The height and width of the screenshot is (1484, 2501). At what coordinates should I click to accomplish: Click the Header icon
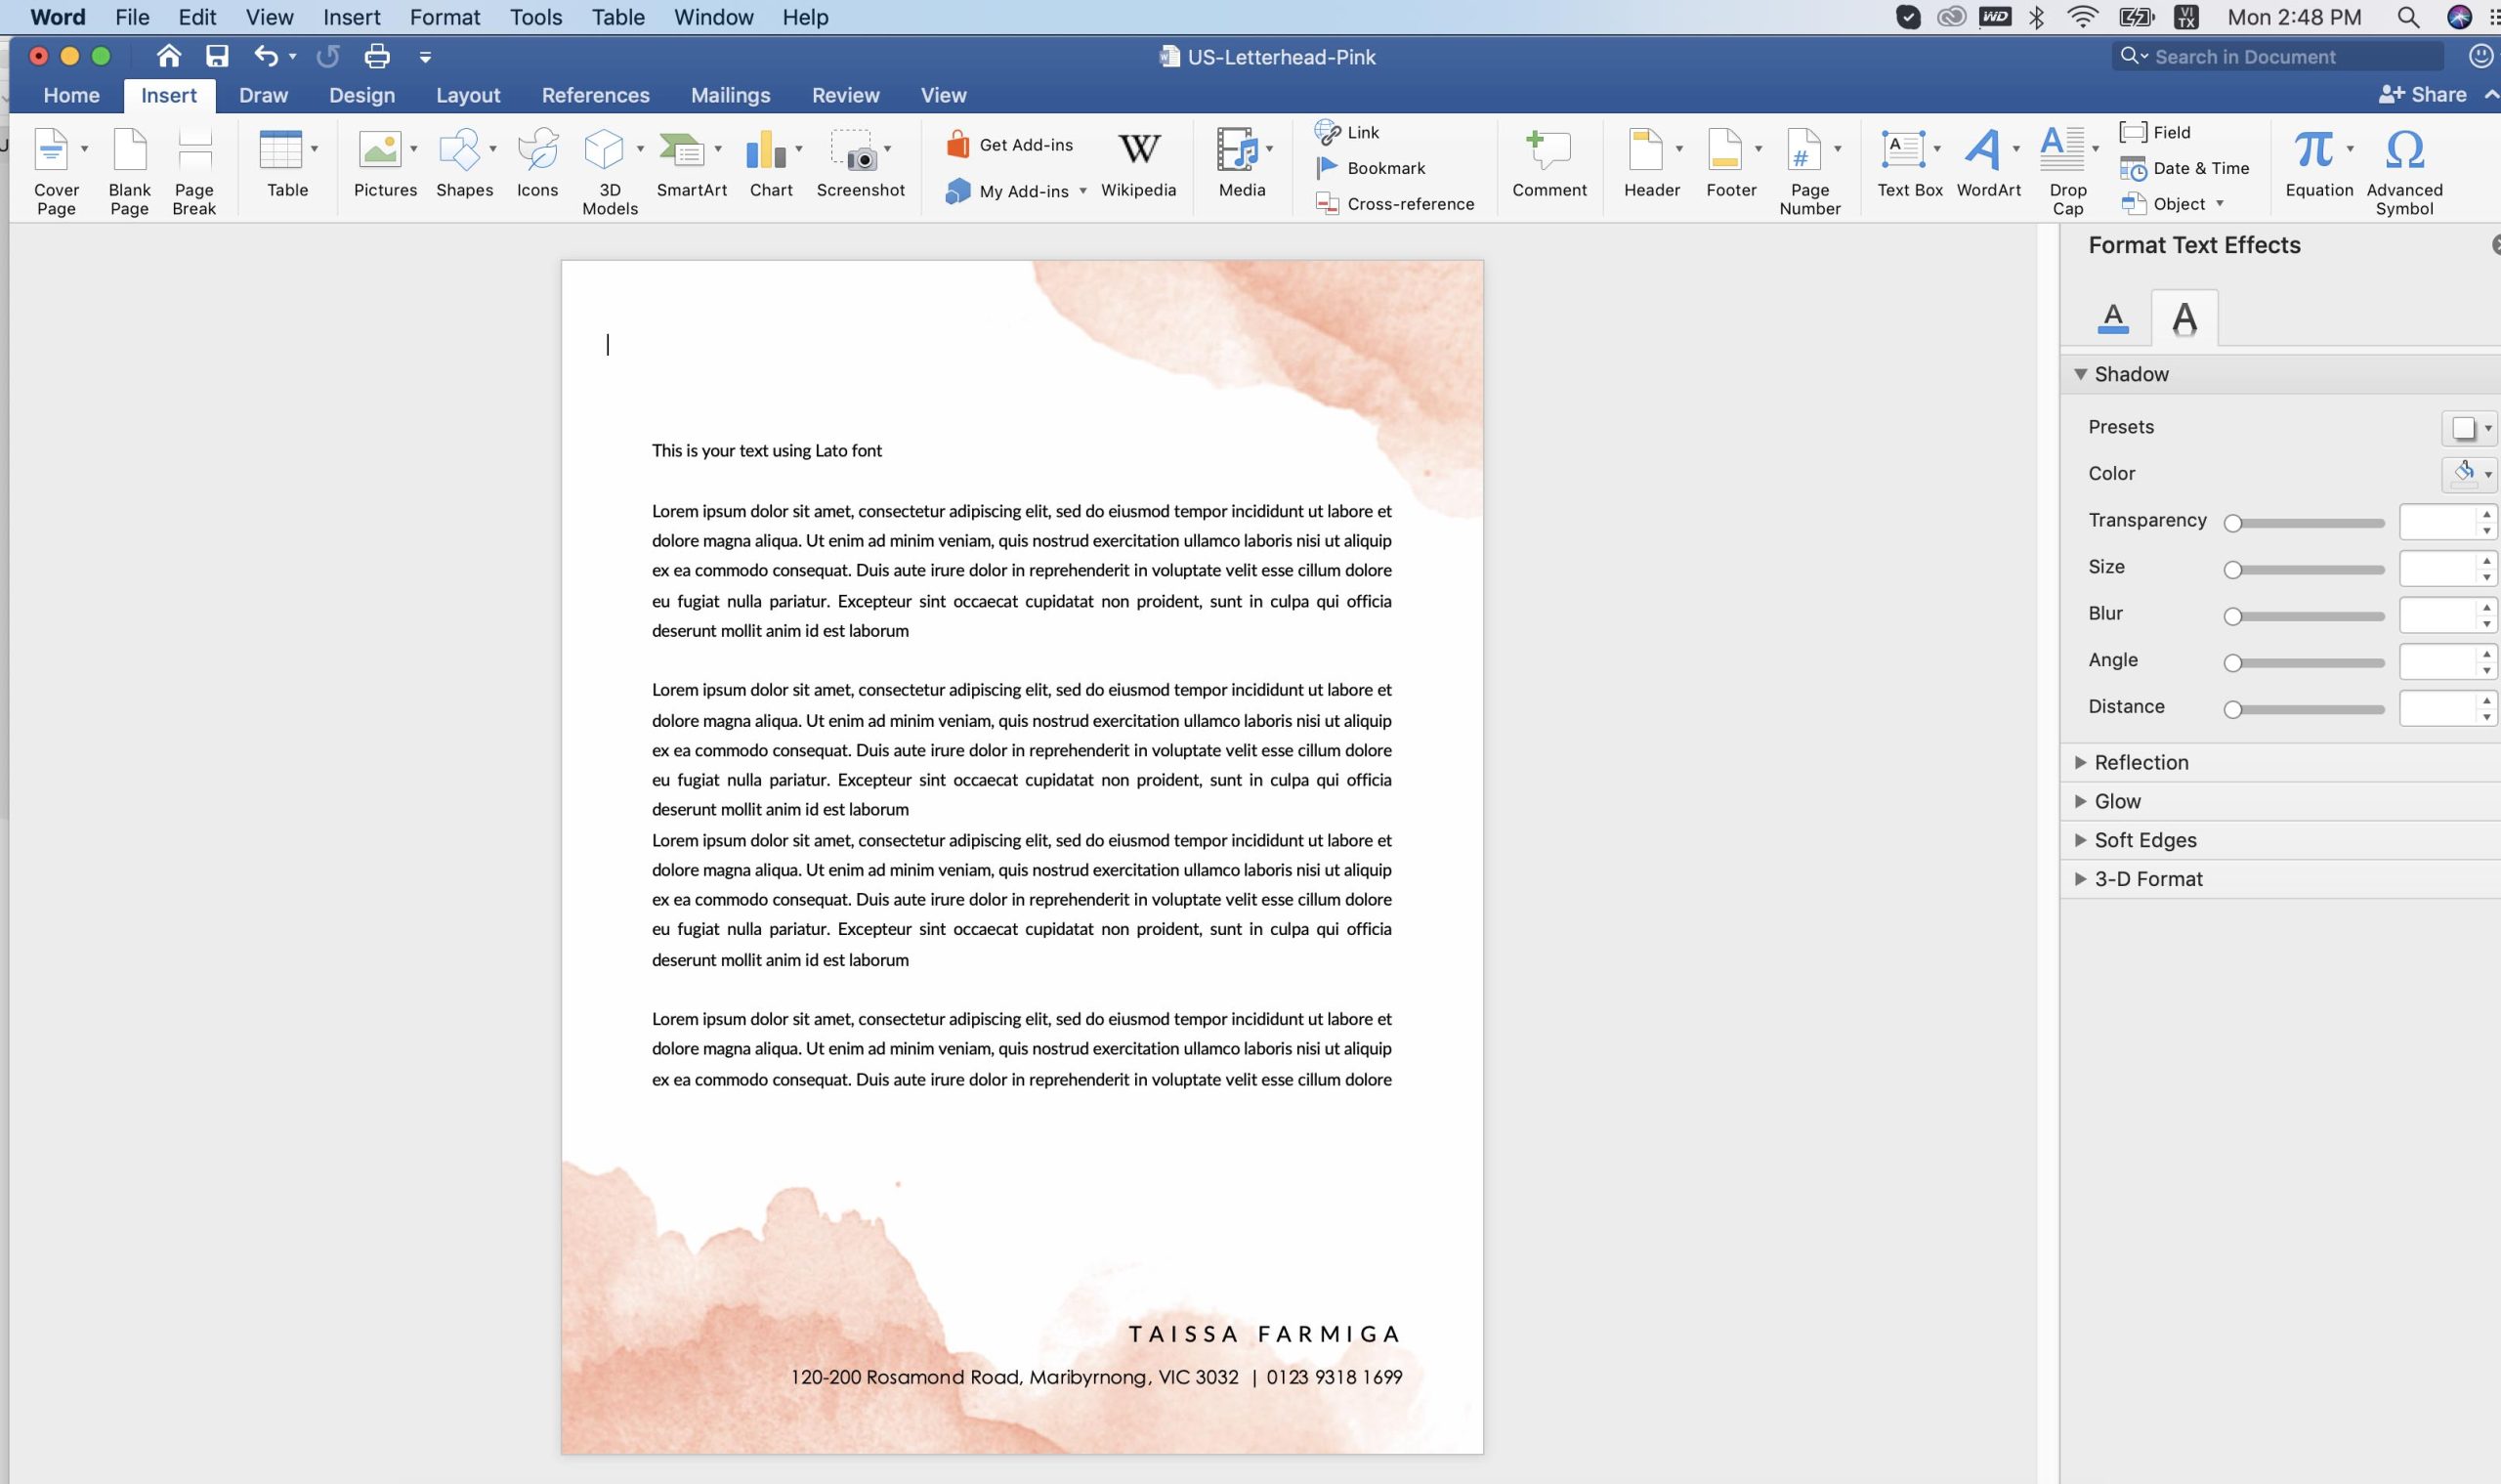(x=1646, y=150)
